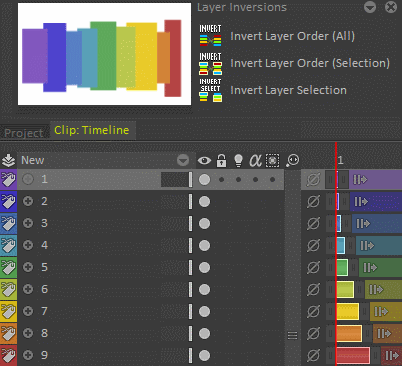Click the alpha transparency column header icon
The width and height of the screenshot is (402, 366).
click(255, 160)
